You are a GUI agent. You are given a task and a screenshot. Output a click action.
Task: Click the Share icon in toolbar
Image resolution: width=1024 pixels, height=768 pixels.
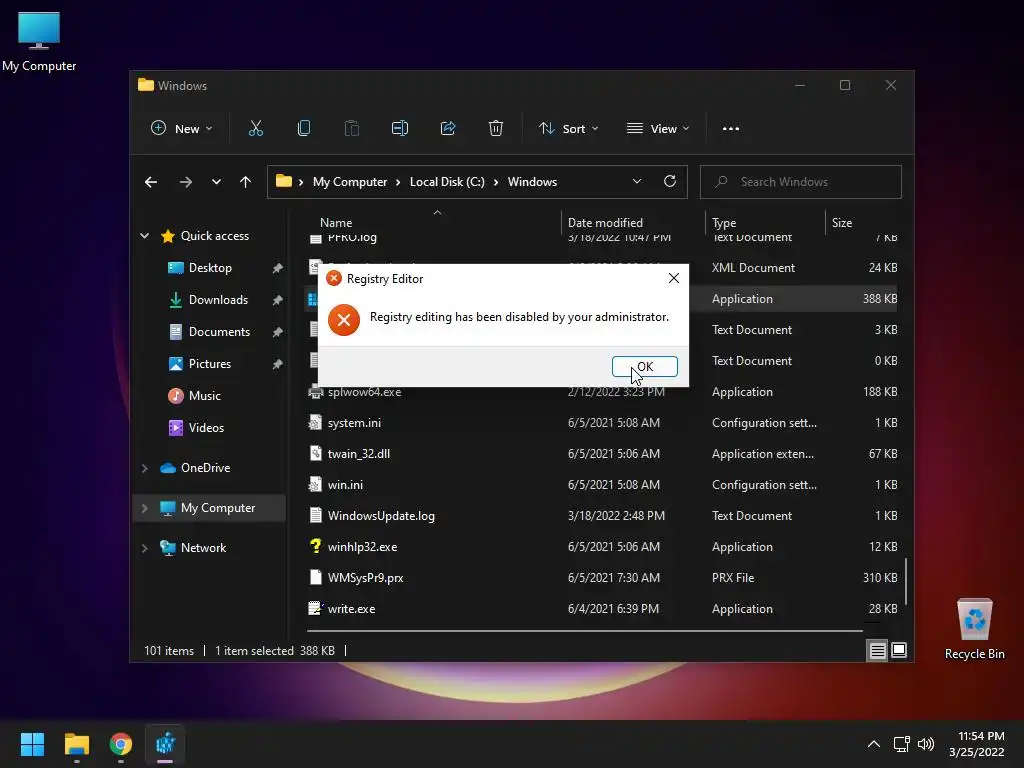[x=448, y=128]
